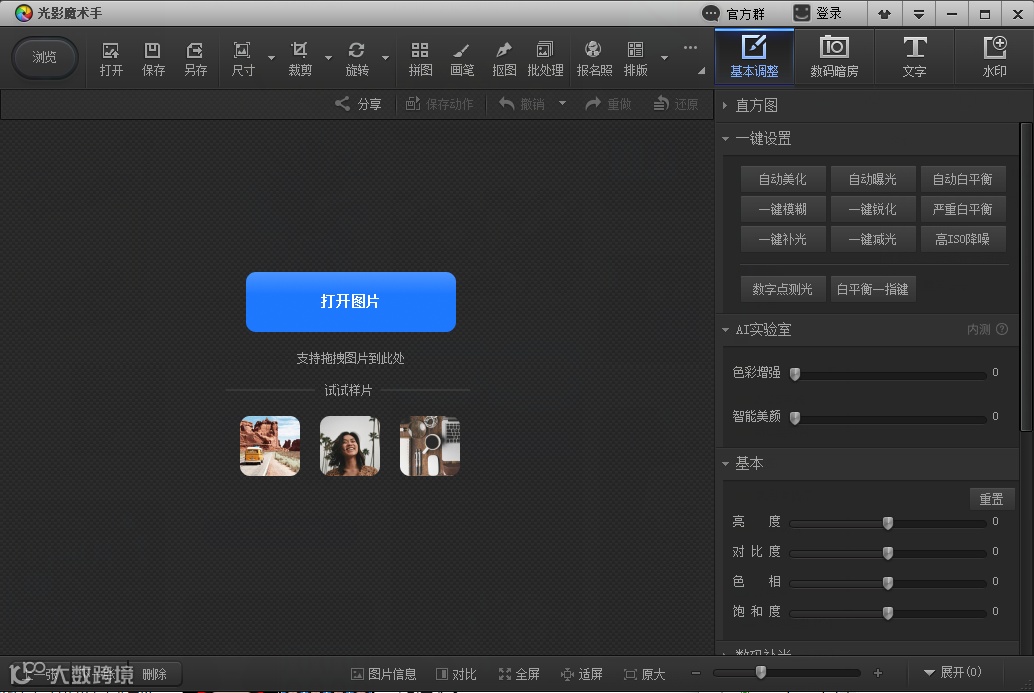This screenshot has height=693, width=1034.
Task: Open the ID photo (报名照) tool
Action: coord(594,58)
